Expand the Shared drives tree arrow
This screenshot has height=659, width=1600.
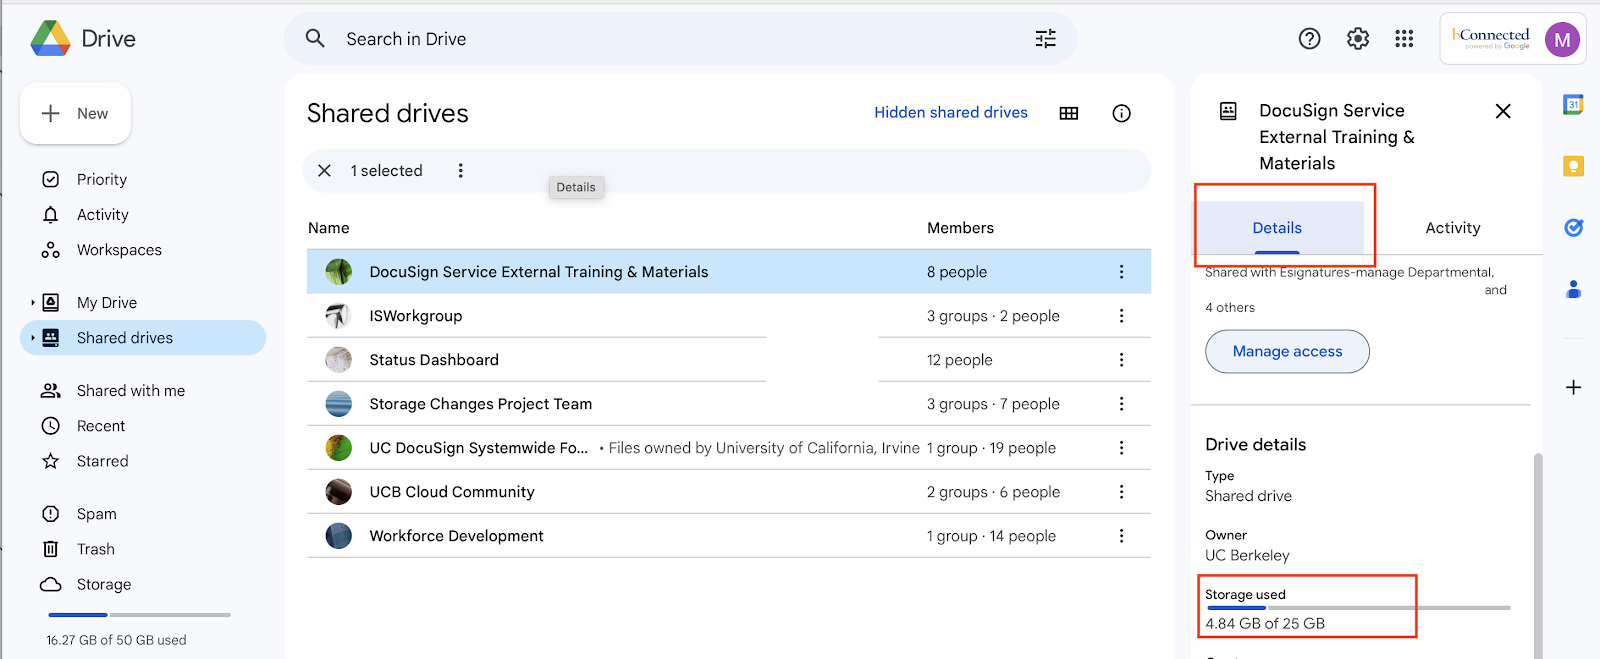(x=32, y=338)
